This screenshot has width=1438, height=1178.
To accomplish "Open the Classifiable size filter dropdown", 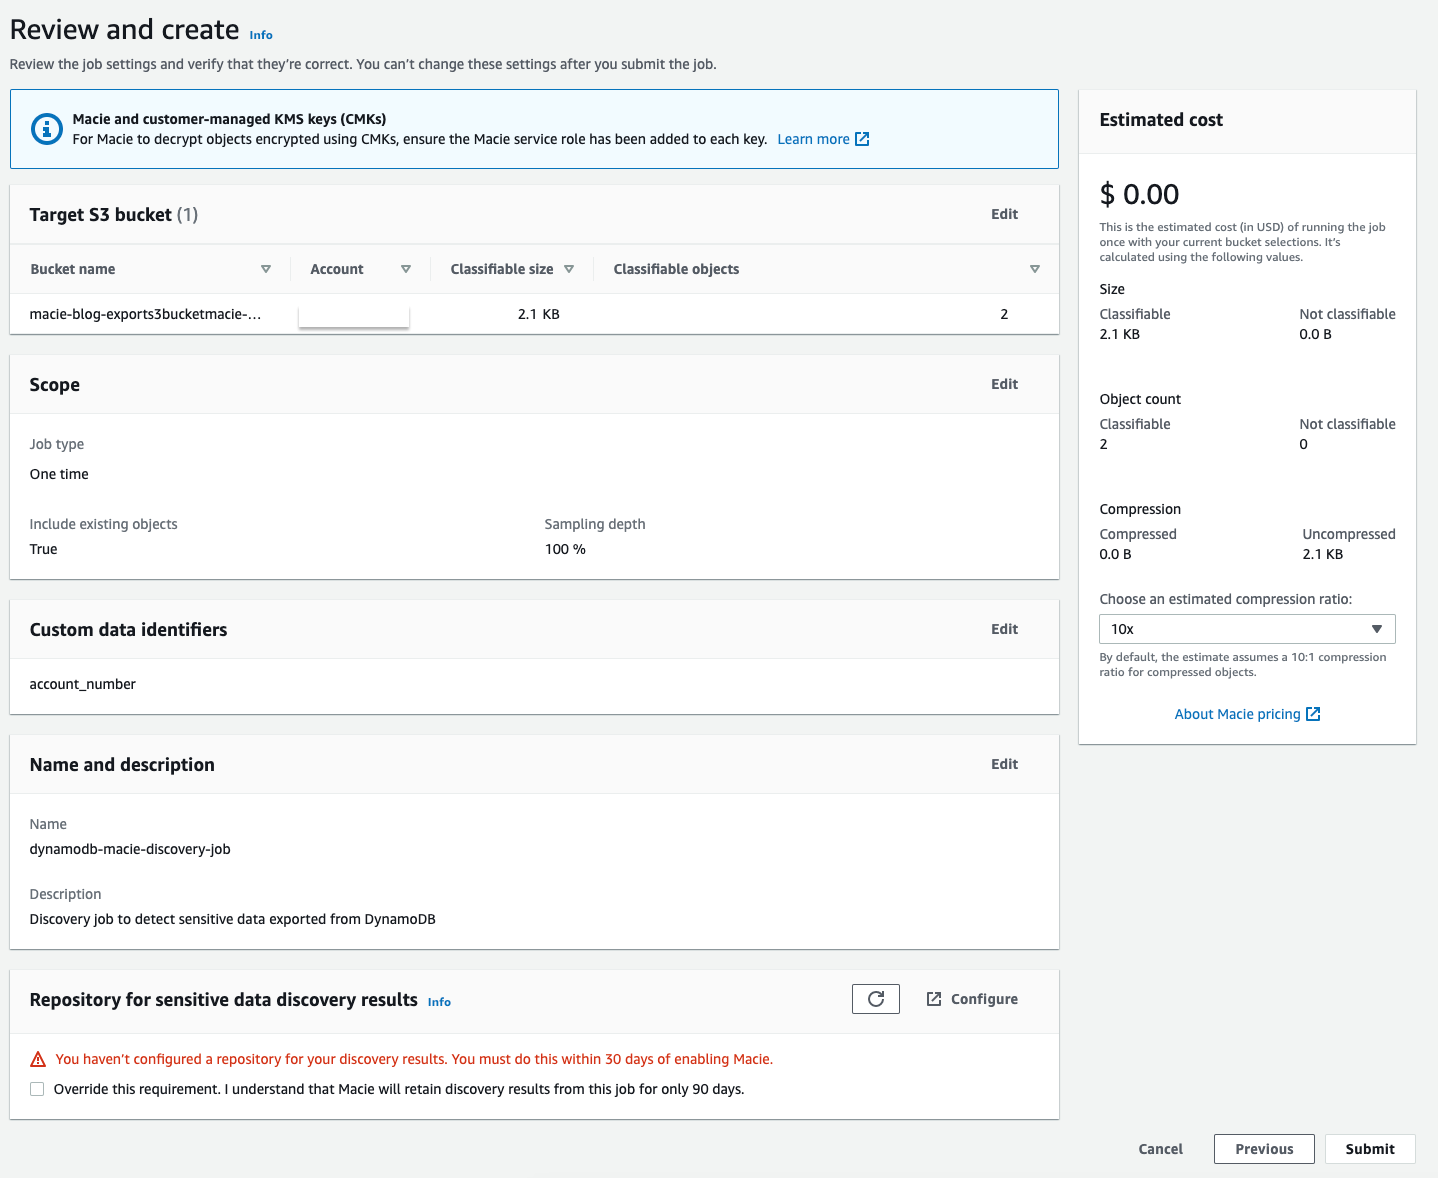I will [x=568, y=268].
